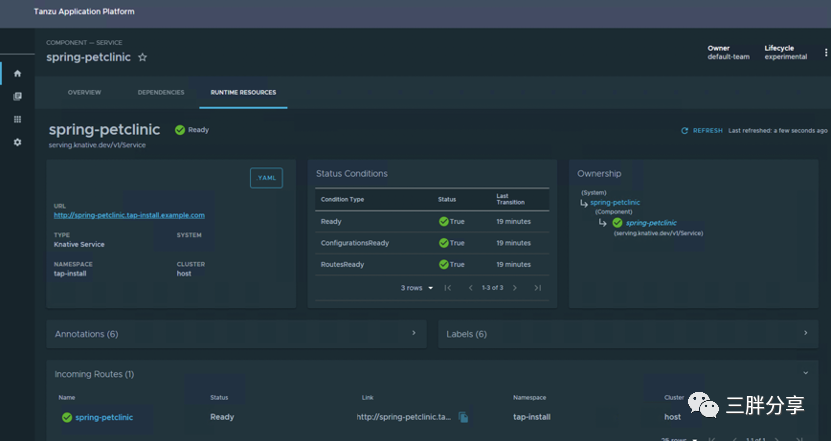Click green check in Ownership tree
832x442 pixels.
click(617, 223)
